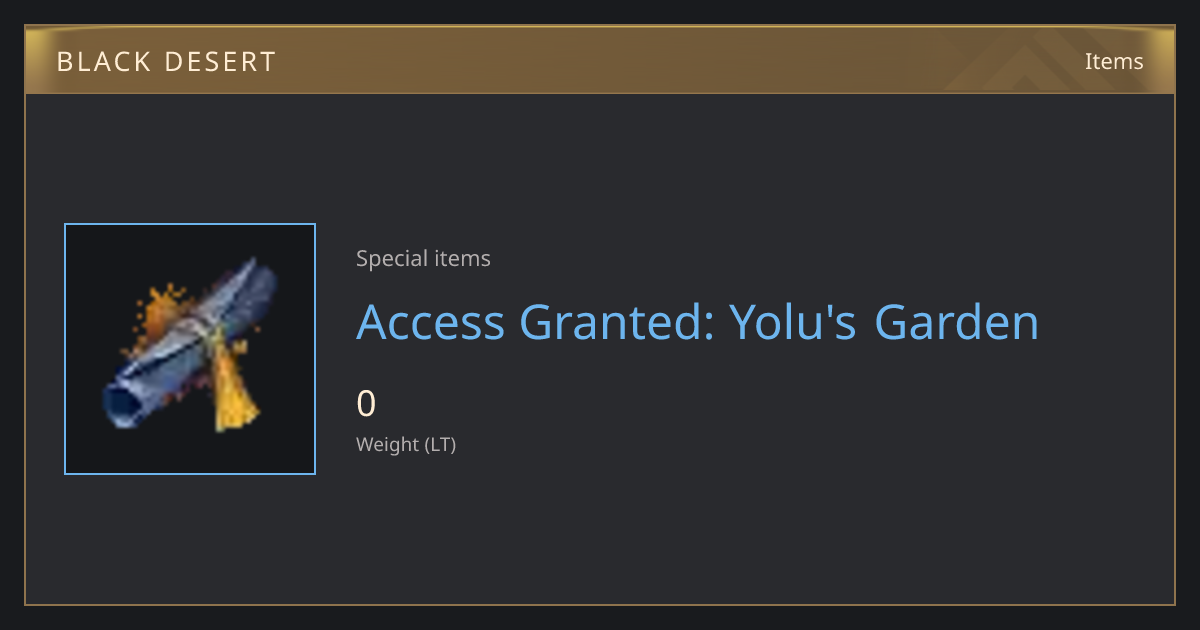Select the blue-bordered item thumbnail frame
This screenshot has width=1200, height=630.
(x=190, y=349)
